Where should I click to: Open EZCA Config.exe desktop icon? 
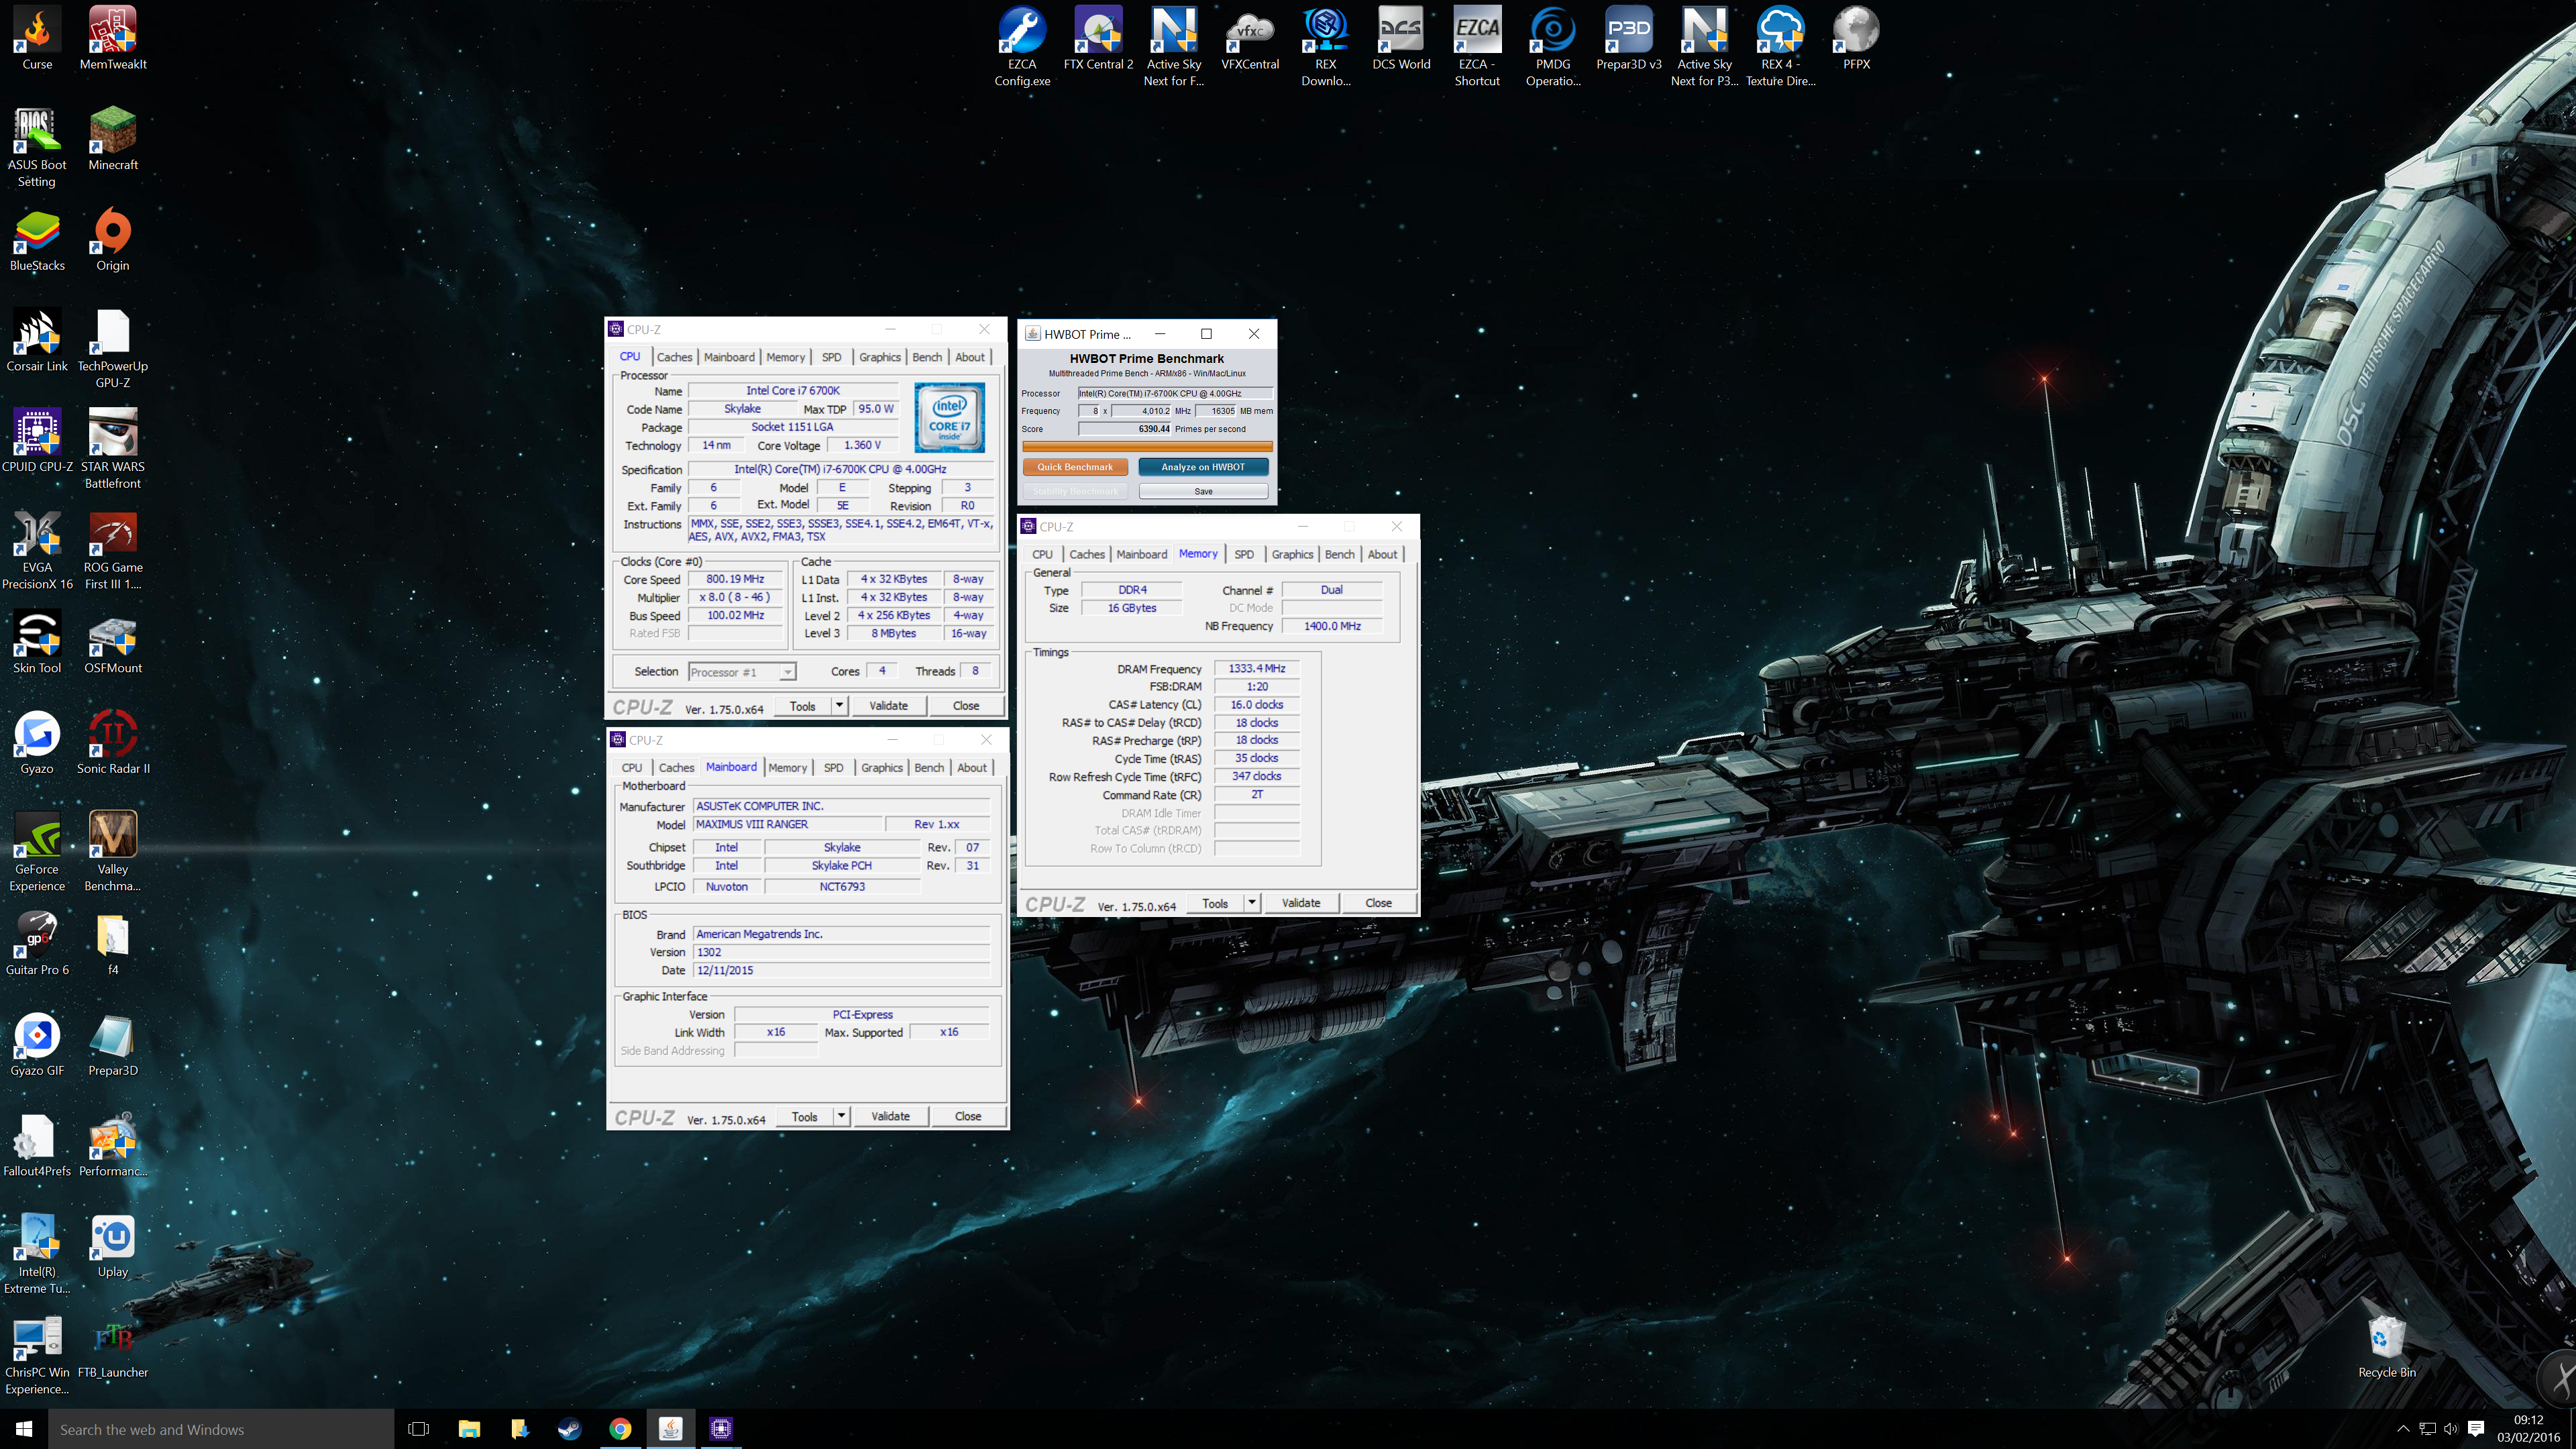(1022, 46)
